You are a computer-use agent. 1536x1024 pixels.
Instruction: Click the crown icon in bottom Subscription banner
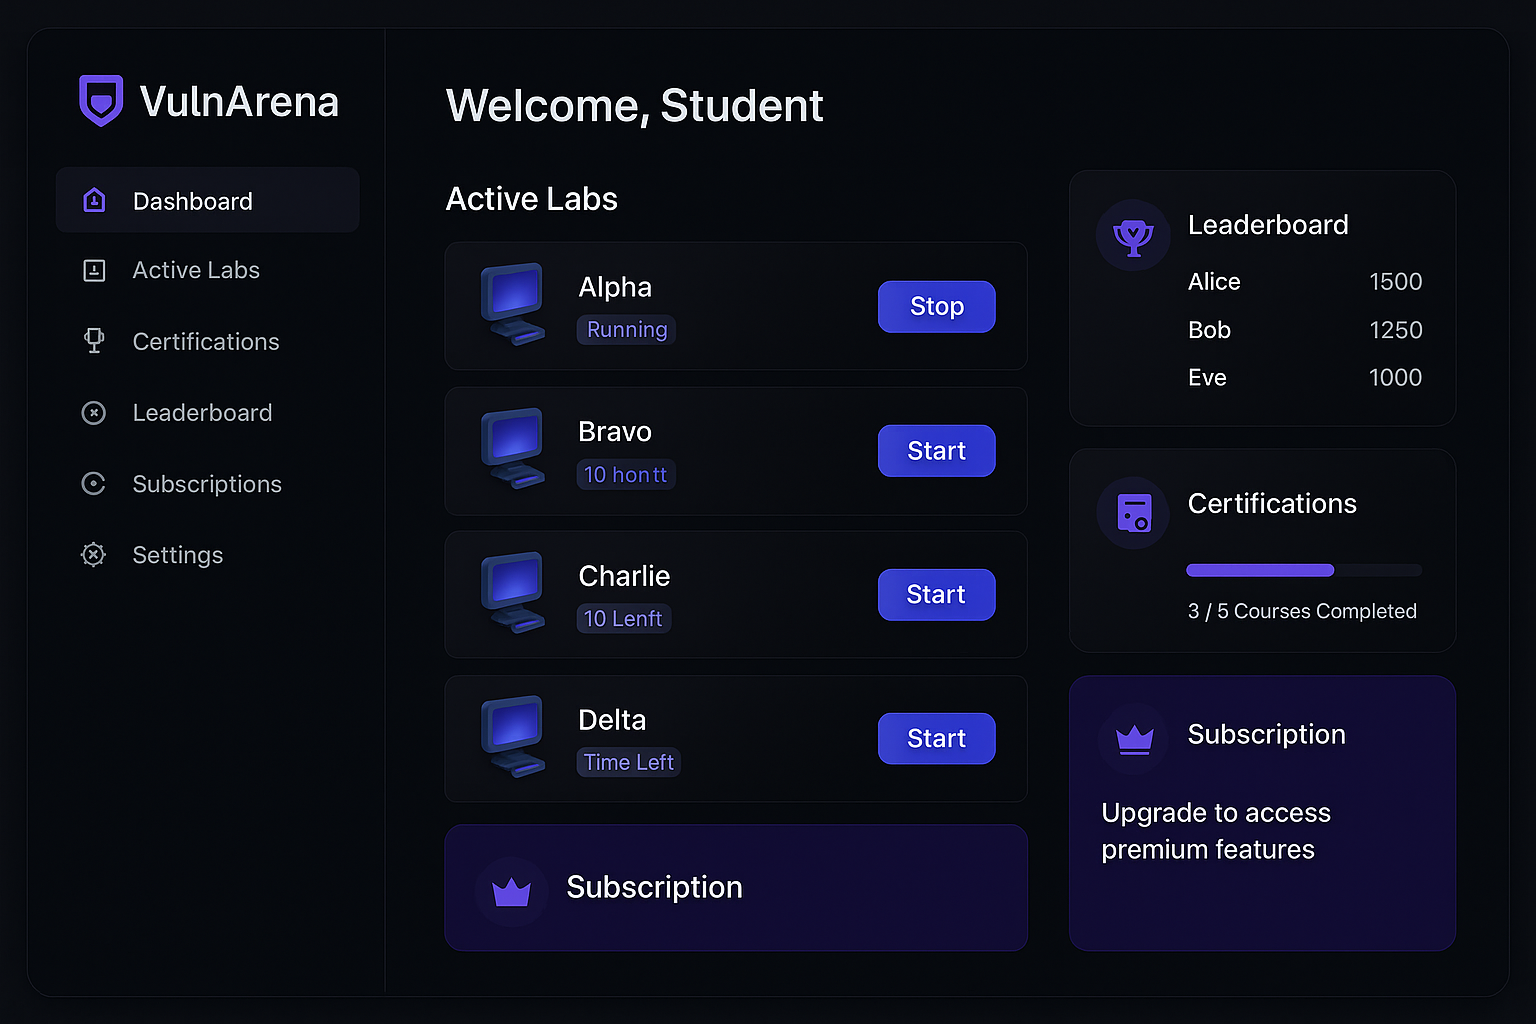click(512, 887)
